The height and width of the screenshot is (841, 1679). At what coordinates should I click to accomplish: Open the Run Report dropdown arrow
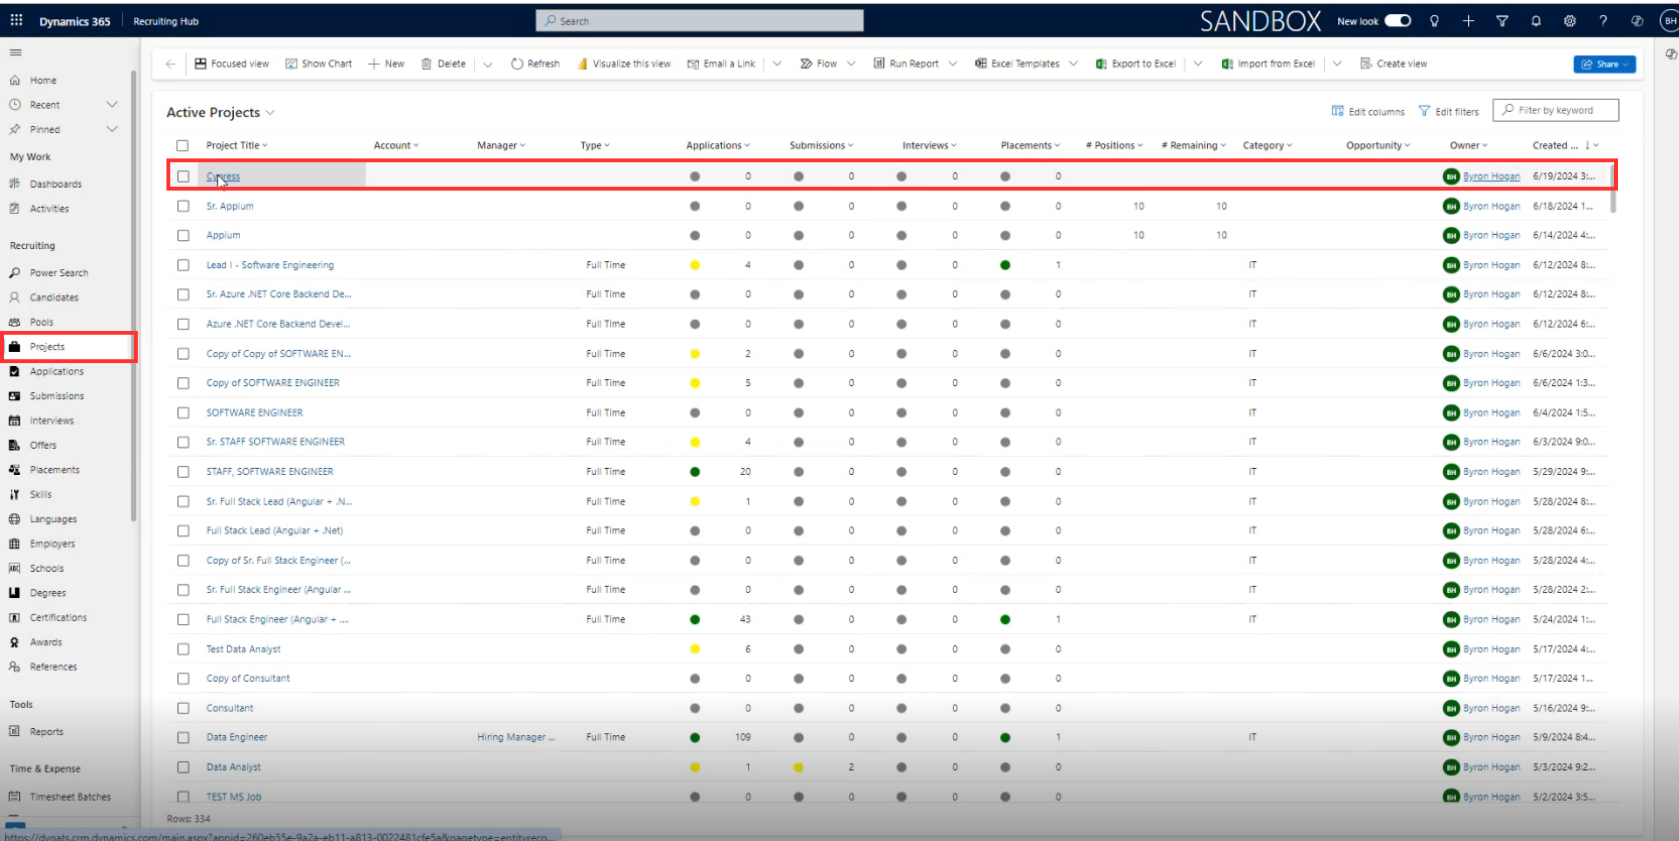tap(953, 64)
